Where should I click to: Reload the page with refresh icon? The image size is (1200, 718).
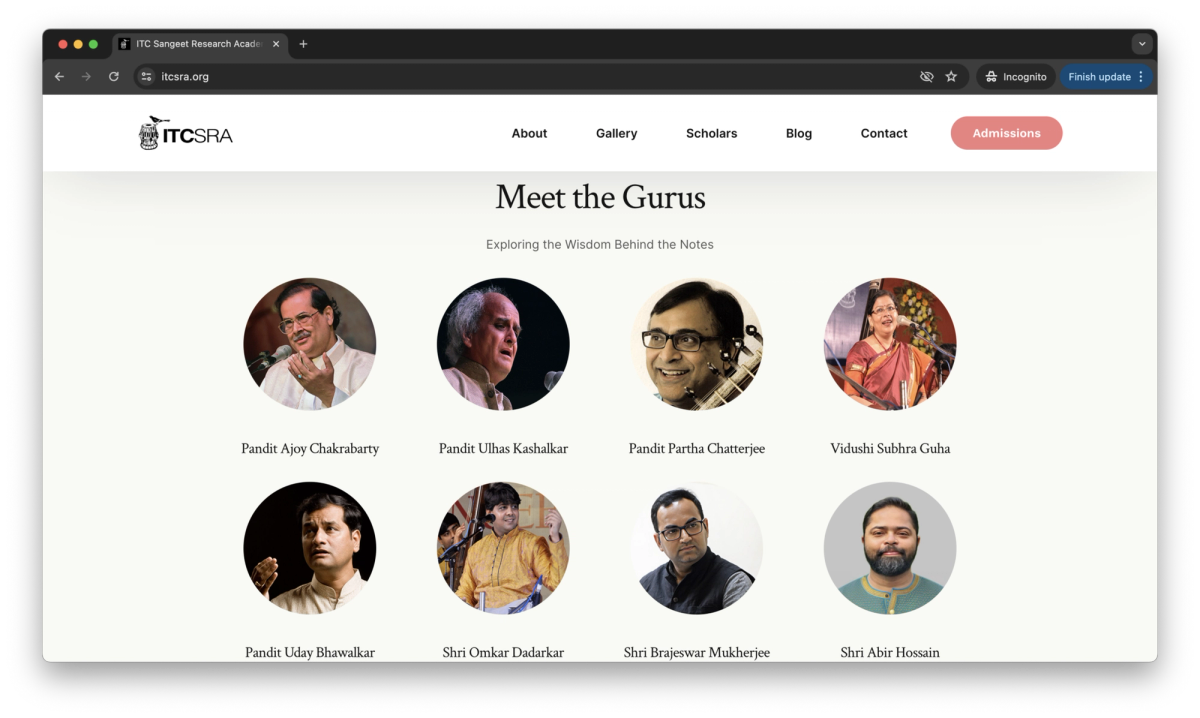point(114,77)
